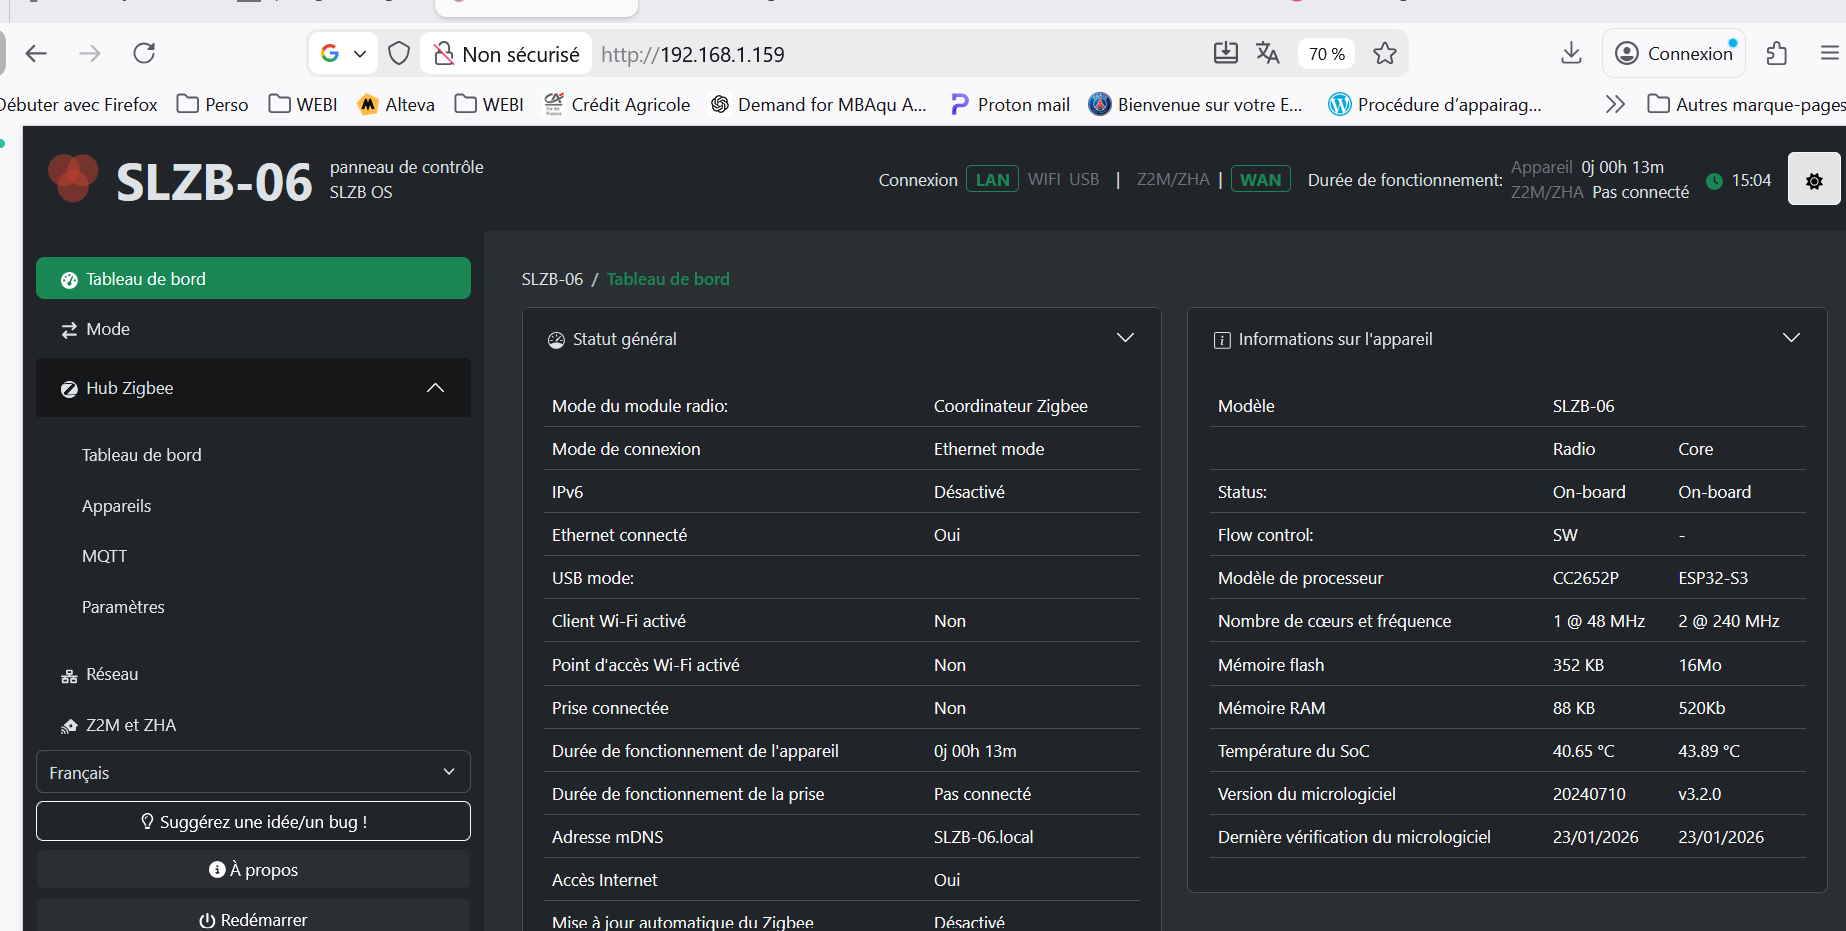
Task: Open the Français language dropdown
Action: (x=253, y=772)
